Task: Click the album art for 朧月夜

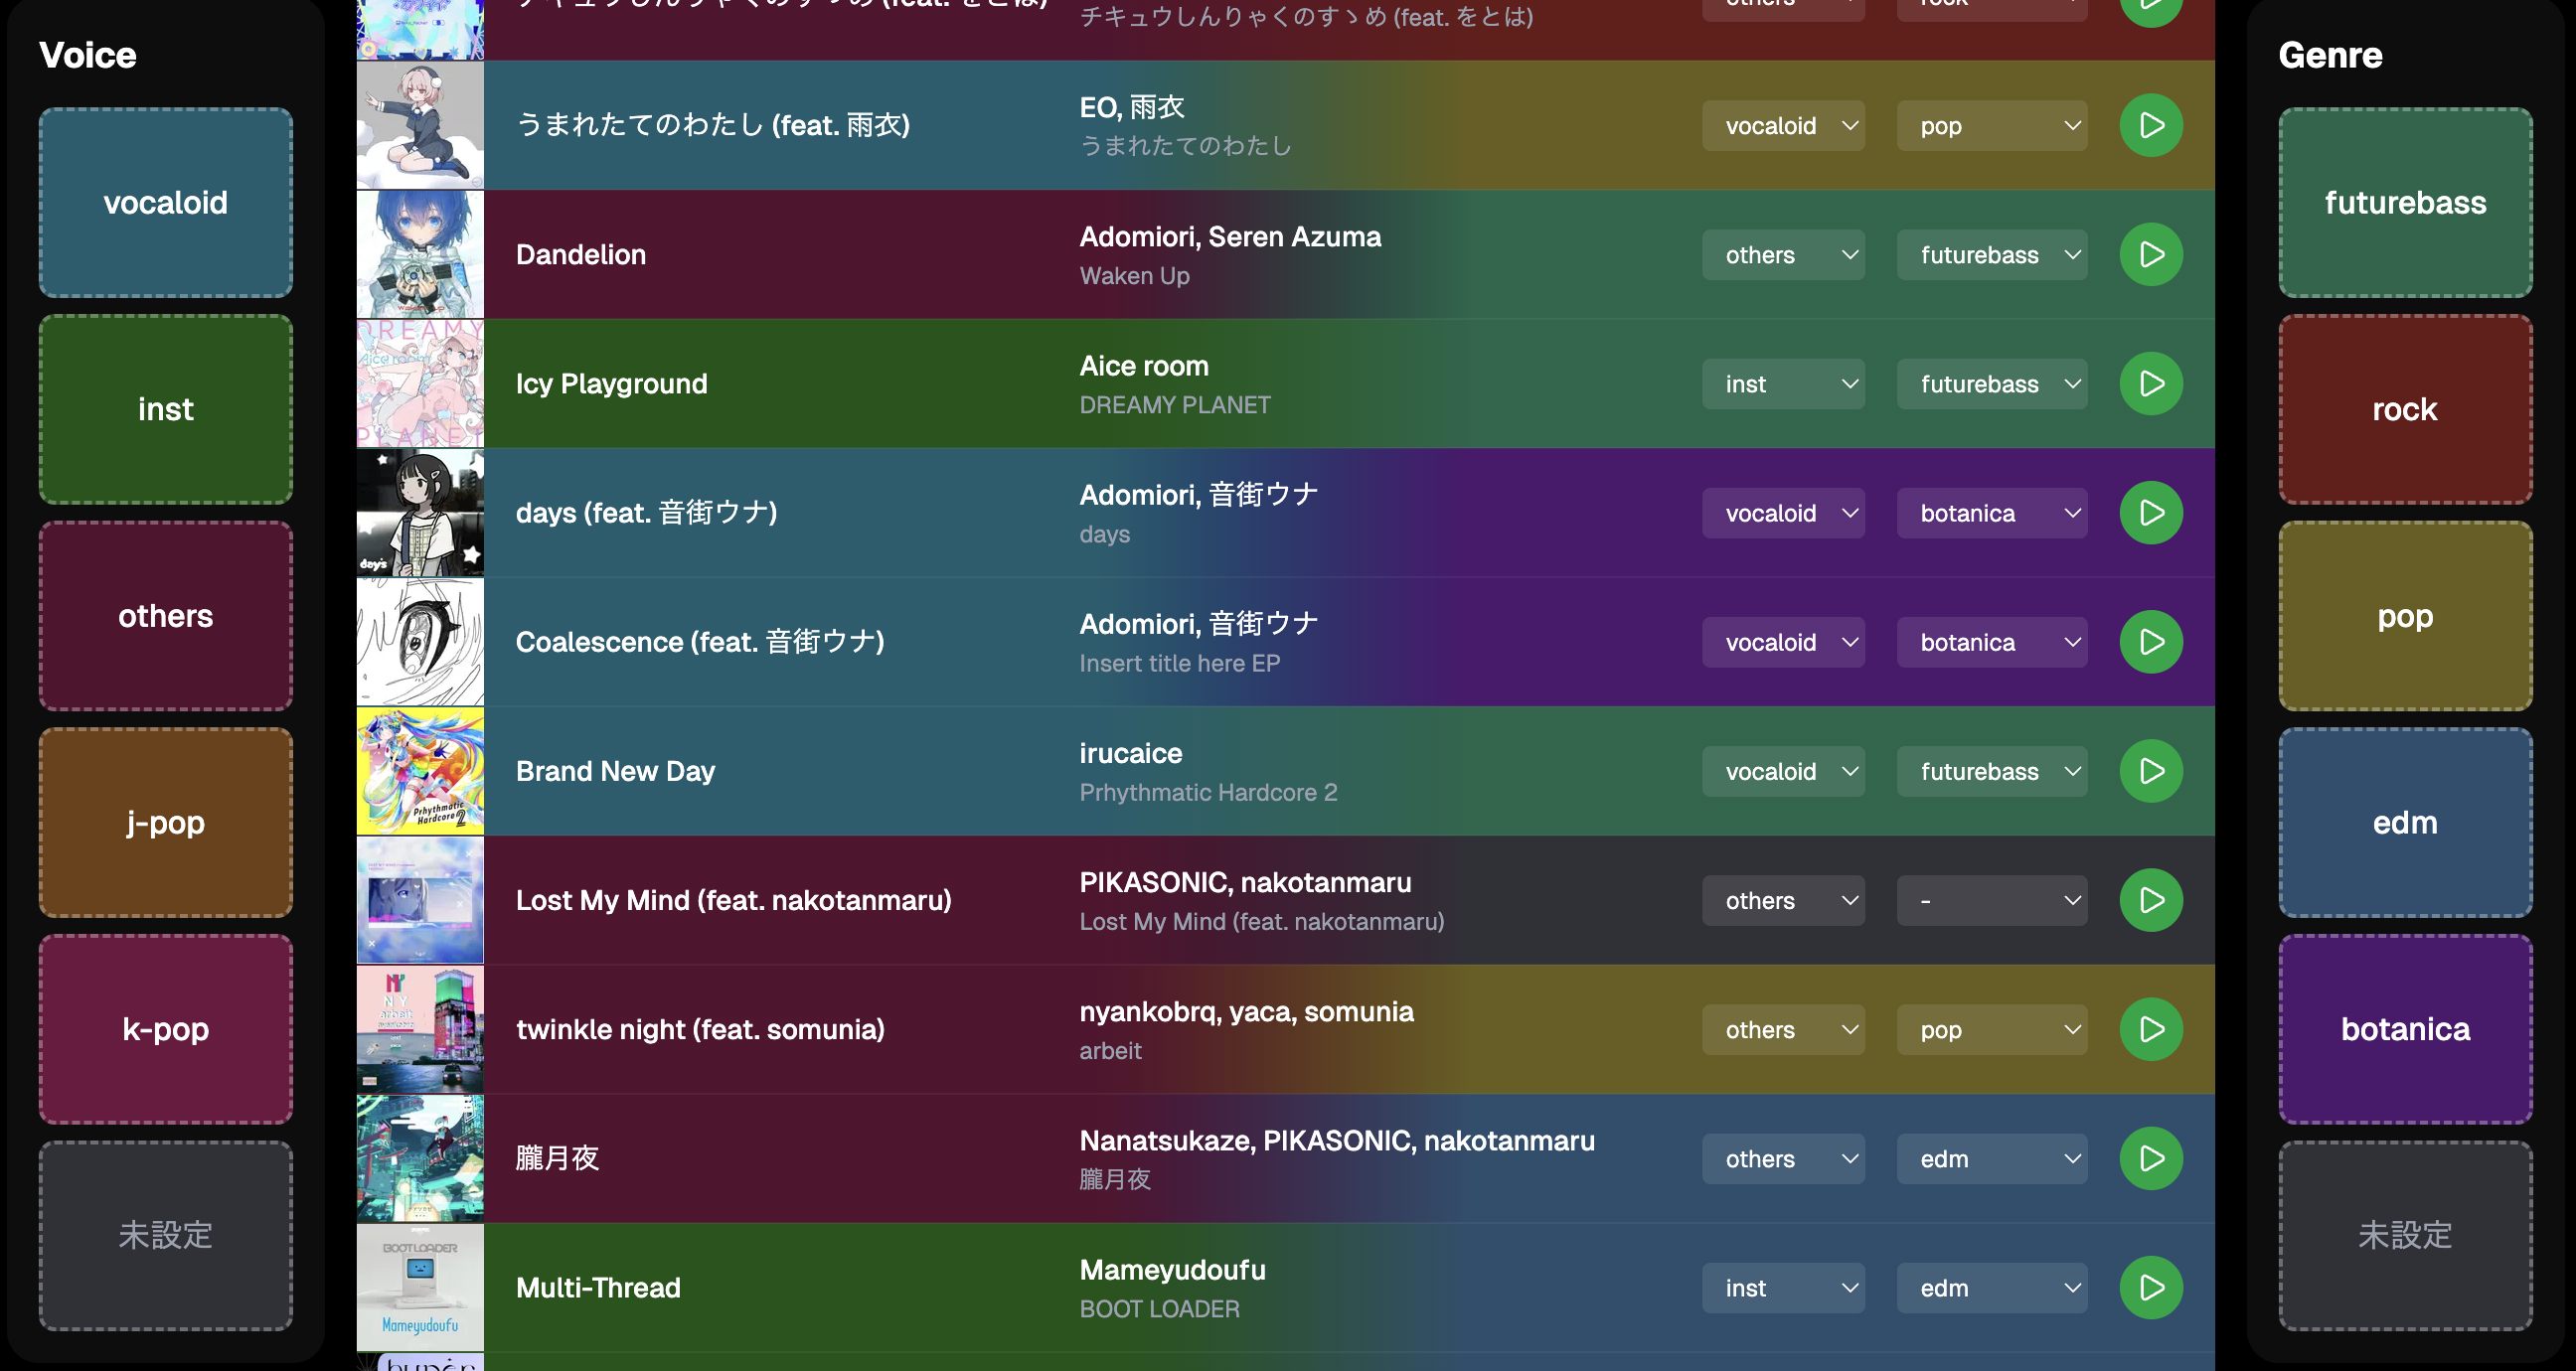Action: tap(419, 1158)
